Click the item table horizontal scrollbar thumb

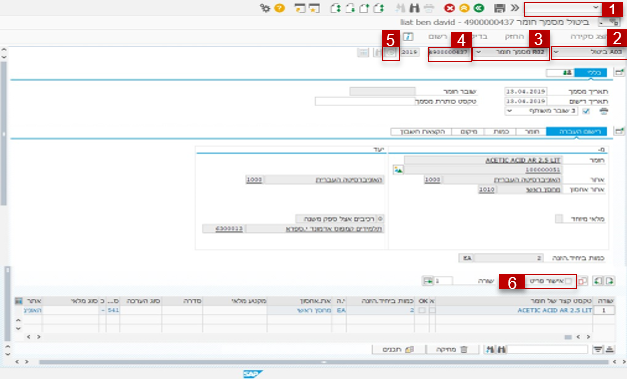(x=568, y=337)
